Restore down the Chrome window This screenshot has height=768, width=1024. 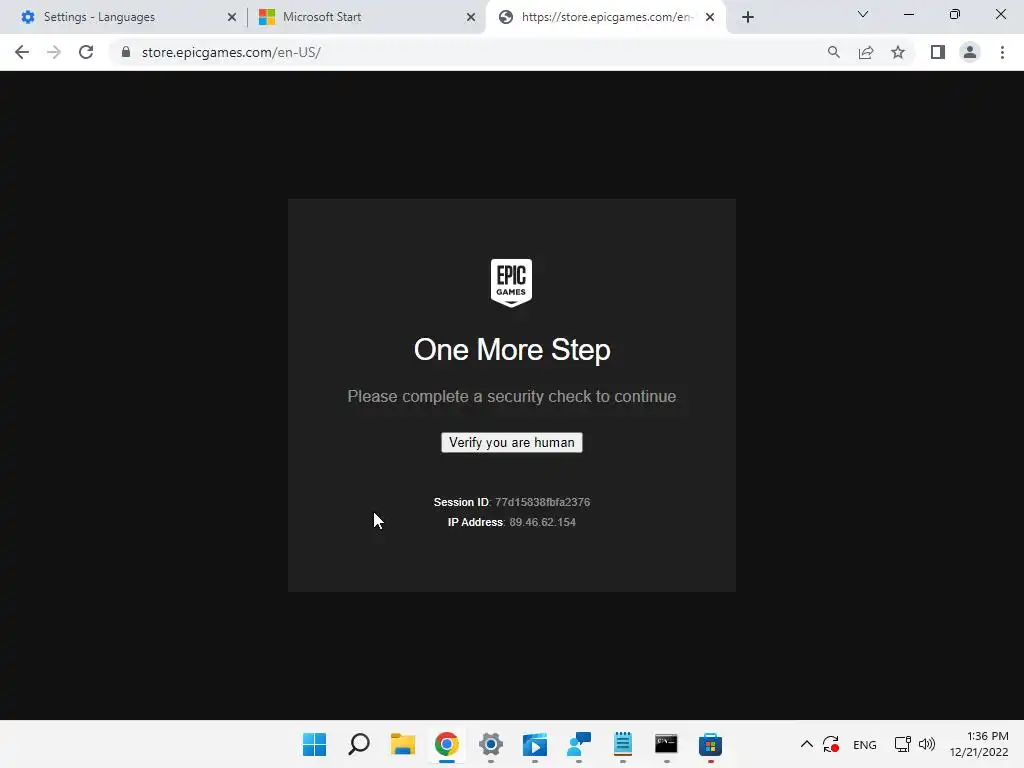pos(954,14)
